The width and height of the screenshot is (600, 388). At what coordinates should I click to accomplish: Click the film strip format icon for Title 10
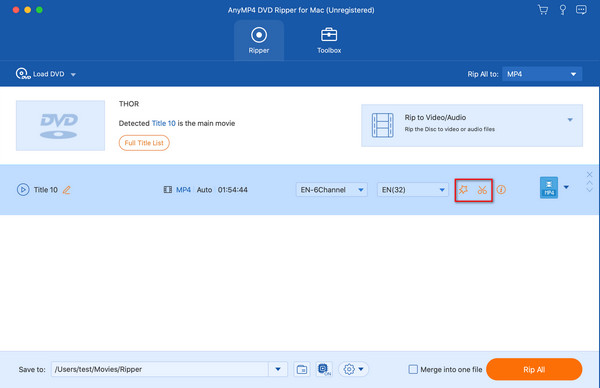(x=168, y=190)
